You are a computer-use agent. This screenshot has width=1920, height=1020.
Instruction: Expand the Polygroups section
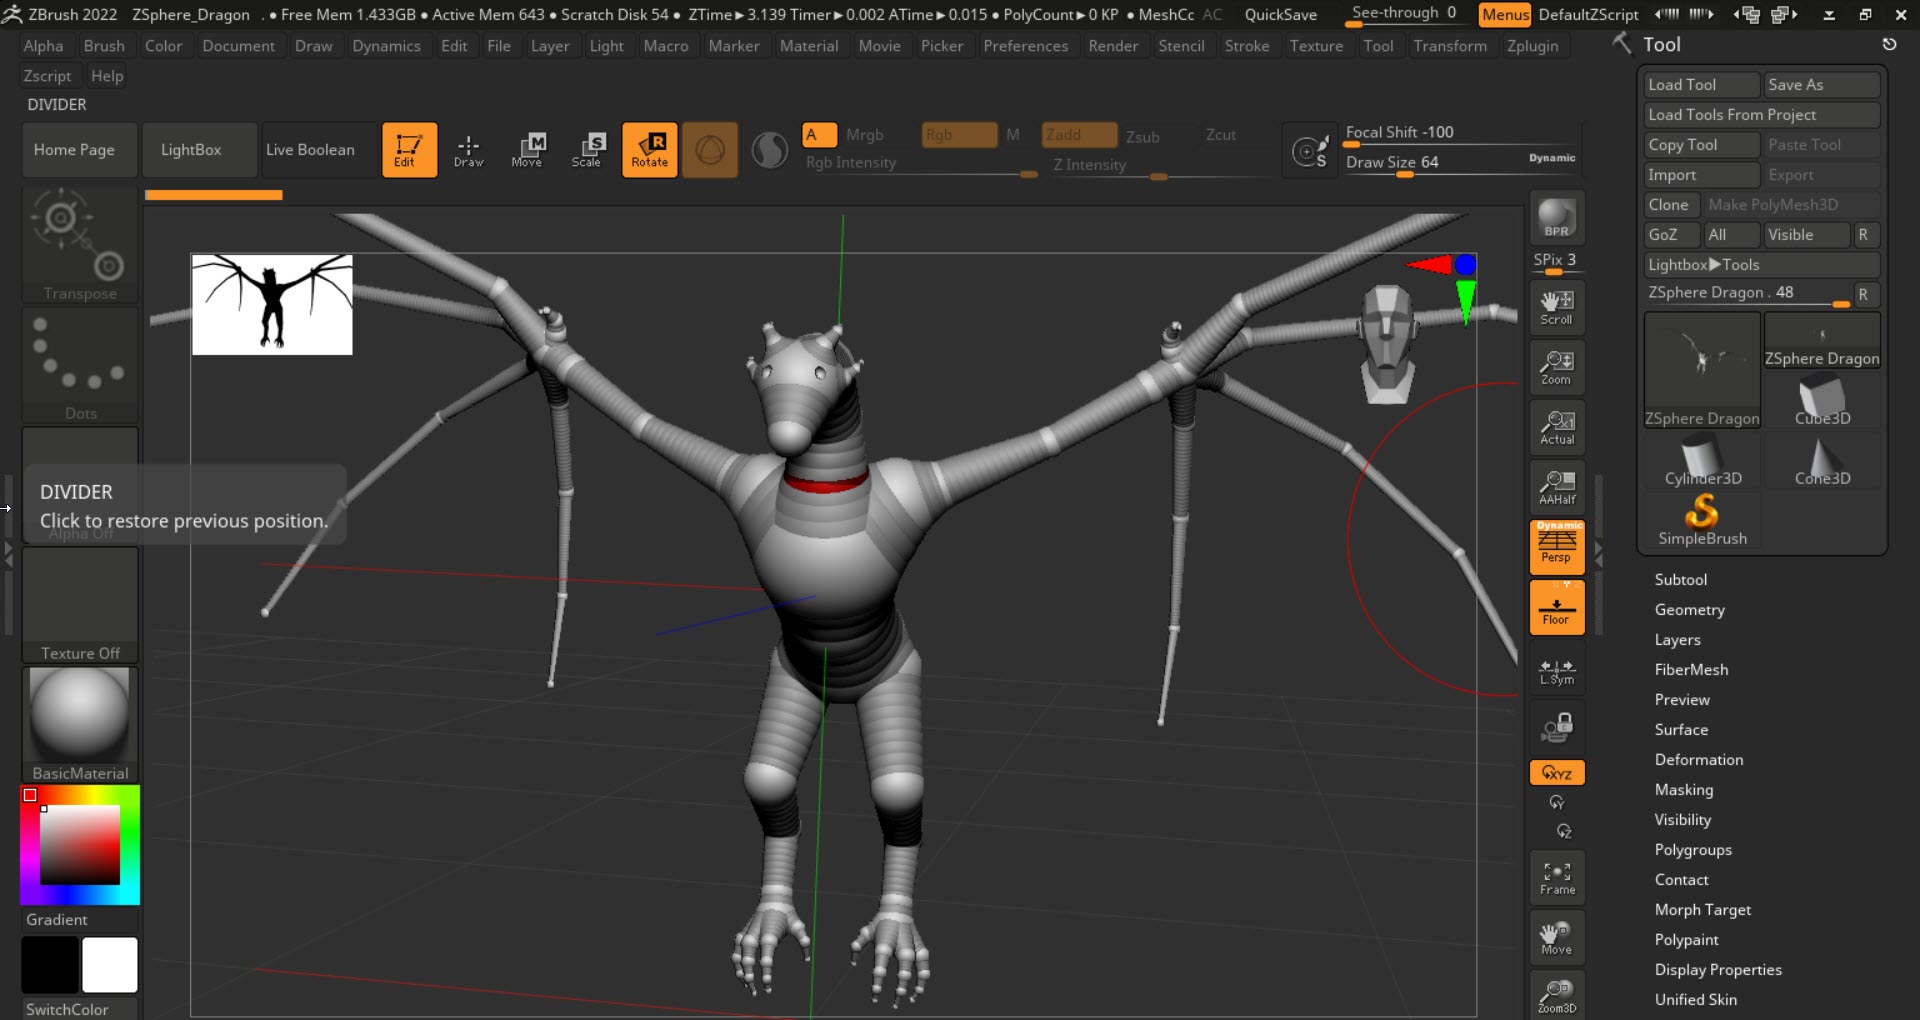point(1692,850)
